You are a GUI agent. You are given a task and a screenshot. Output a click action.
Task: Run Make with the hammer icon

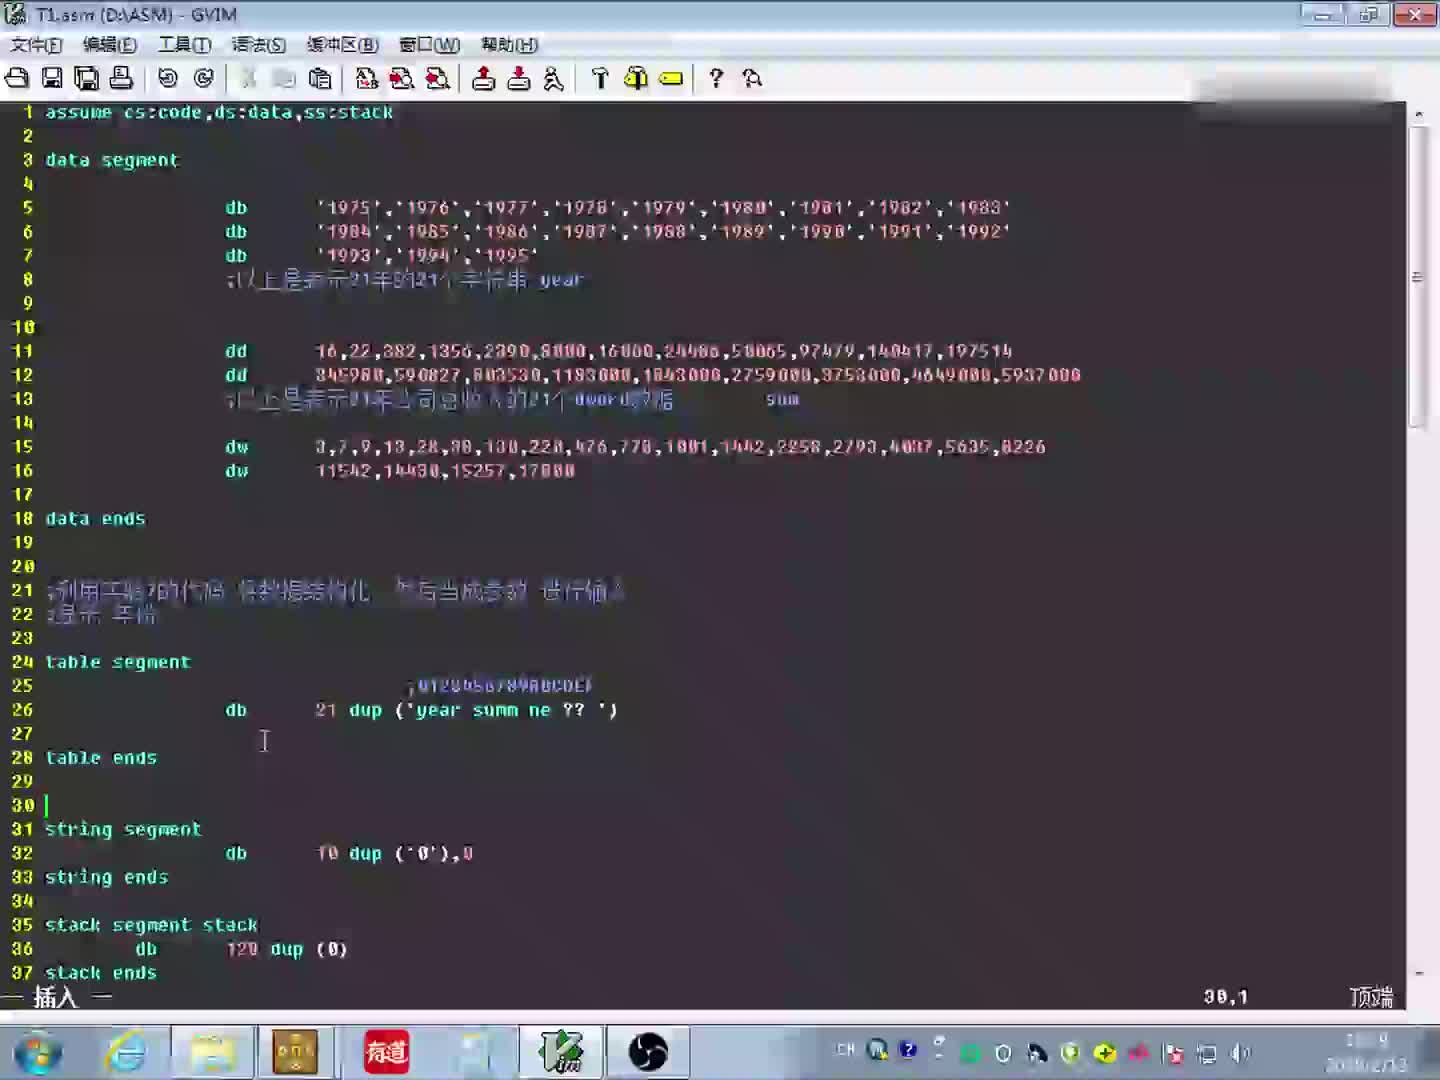[600, 78]
